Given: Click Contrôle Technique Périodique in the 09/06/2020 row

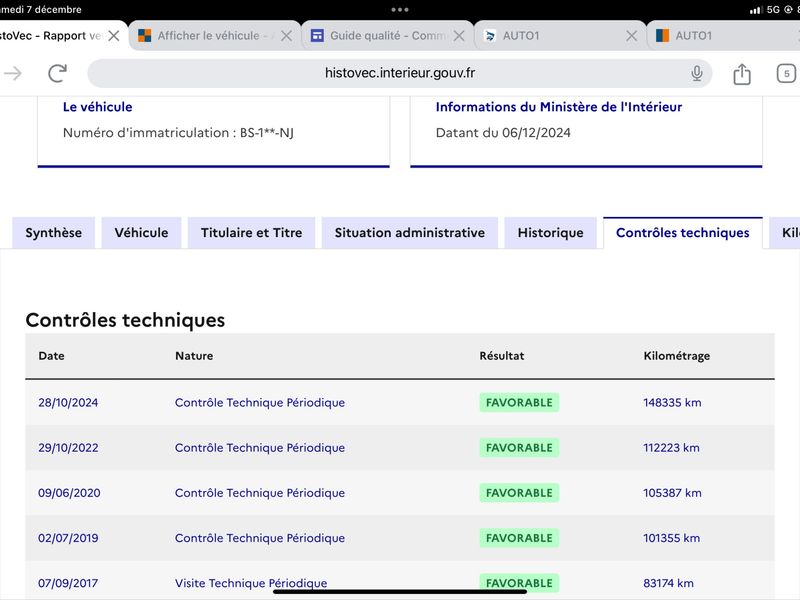Looking at the screenshot, I should click(x=260, y=493).
